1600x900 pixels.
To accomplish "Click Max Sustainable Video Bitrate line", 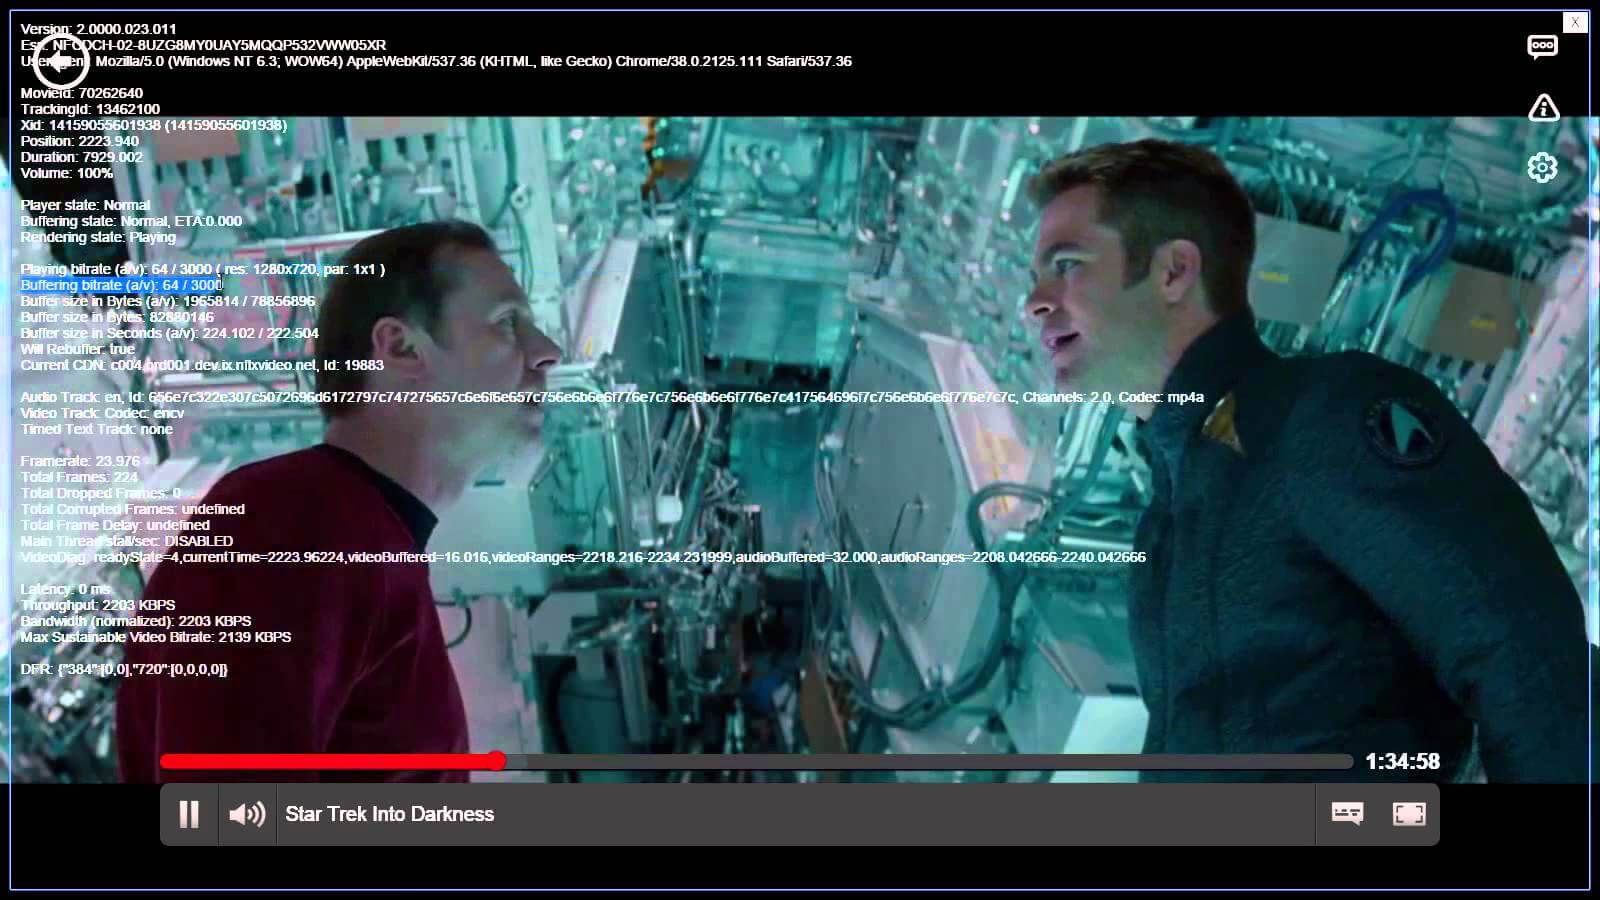I will [156, 637].
